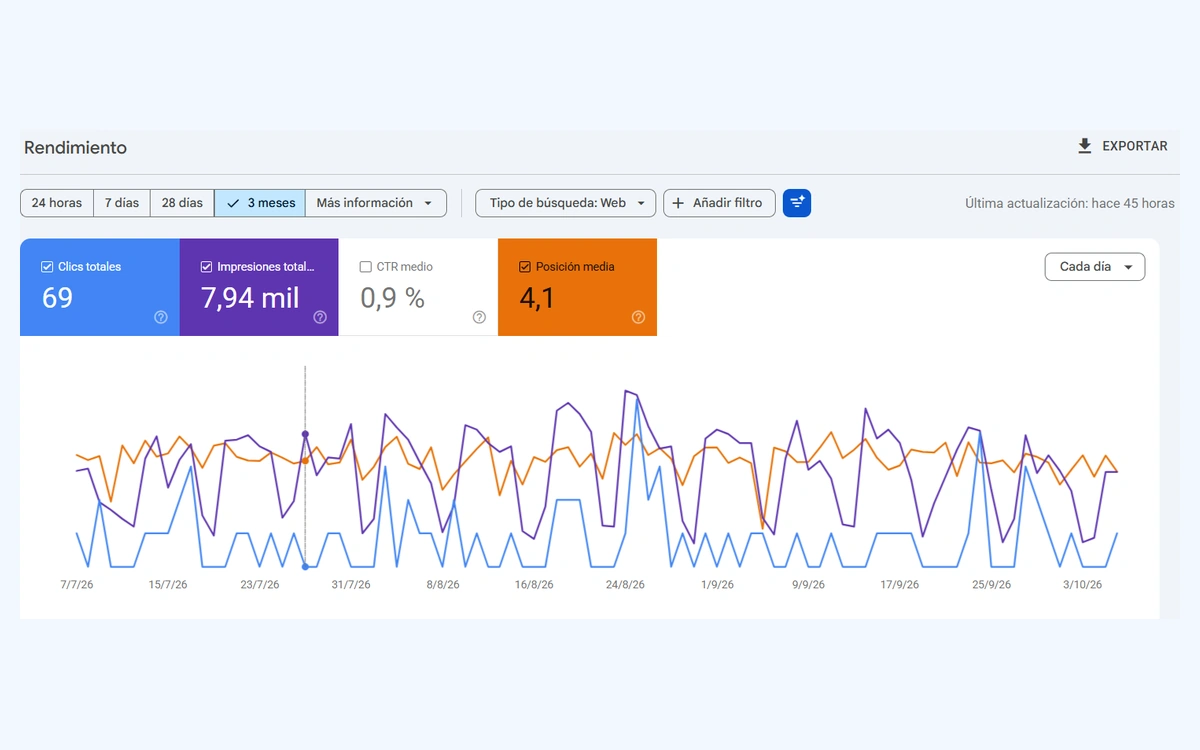Click the EXPORTAR button
The height and width of the screenshot is (750, 1200).
coord(1122,146)
